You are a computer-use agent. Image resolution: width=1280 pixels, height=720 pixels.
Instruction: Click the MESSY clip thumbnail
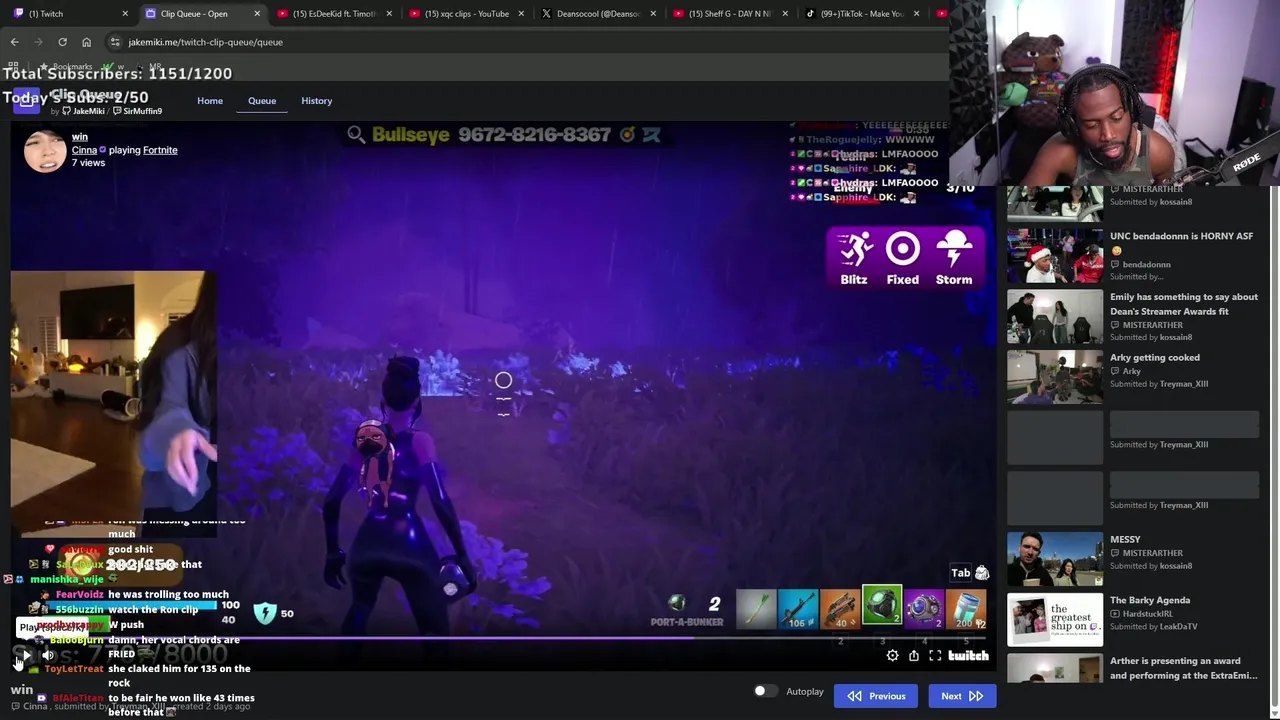(x=1055, y=559)
